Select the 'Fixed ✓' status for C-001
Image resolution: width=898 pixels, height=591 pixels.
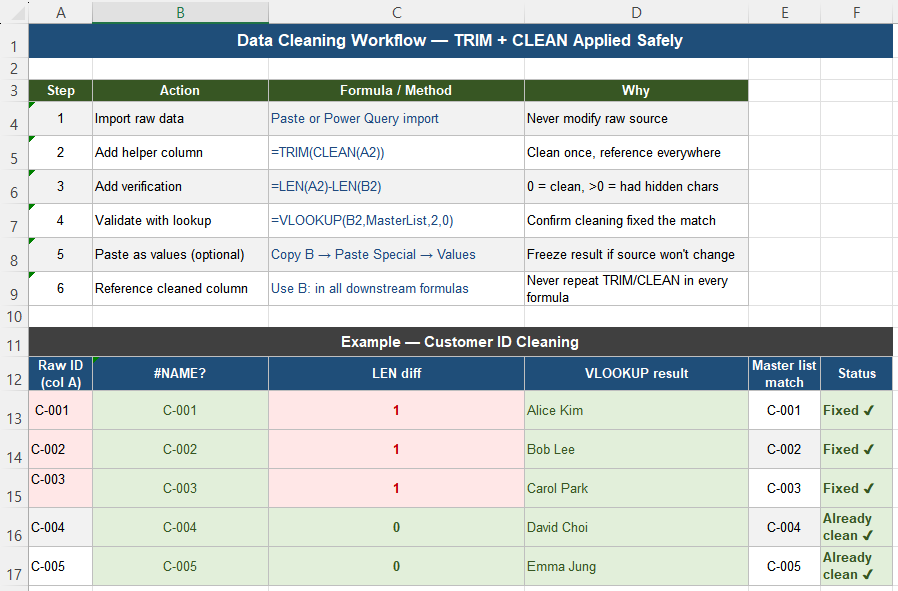click(x=857, y=411)
